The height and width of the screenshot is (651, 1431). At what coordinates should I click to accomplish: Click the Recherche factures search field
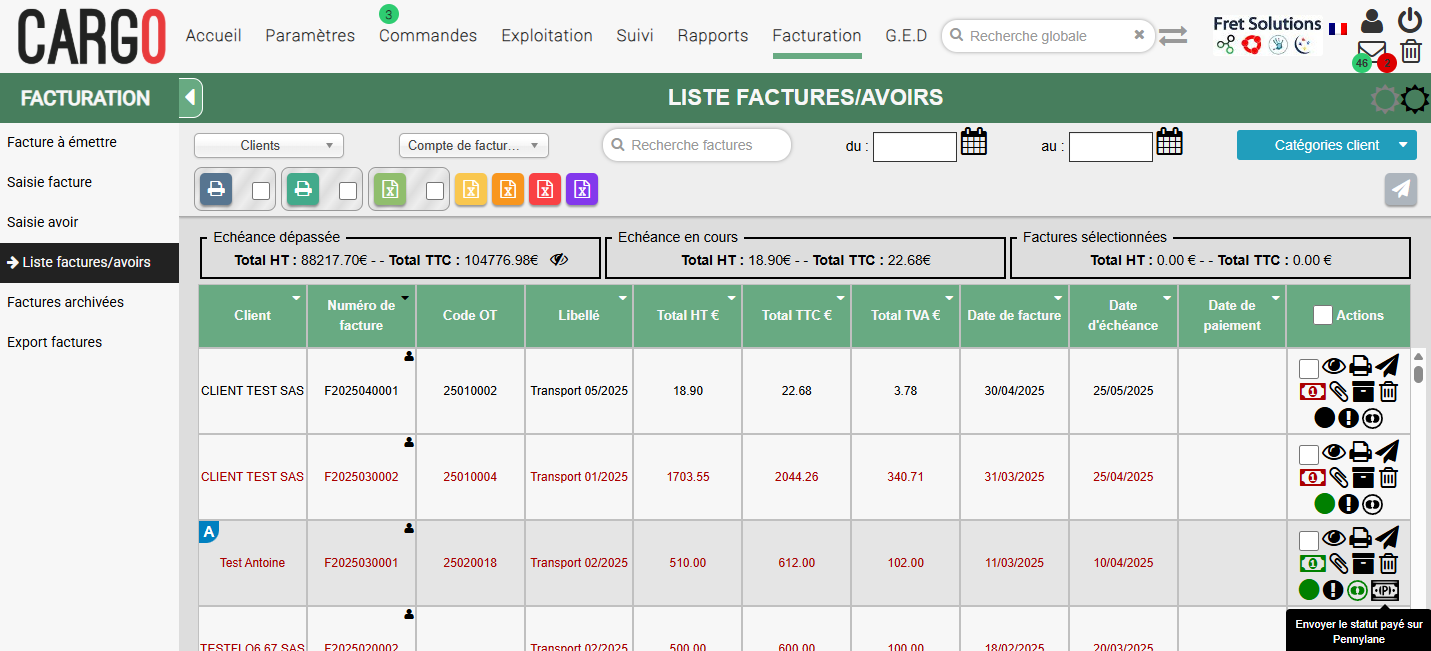point(697,145)
